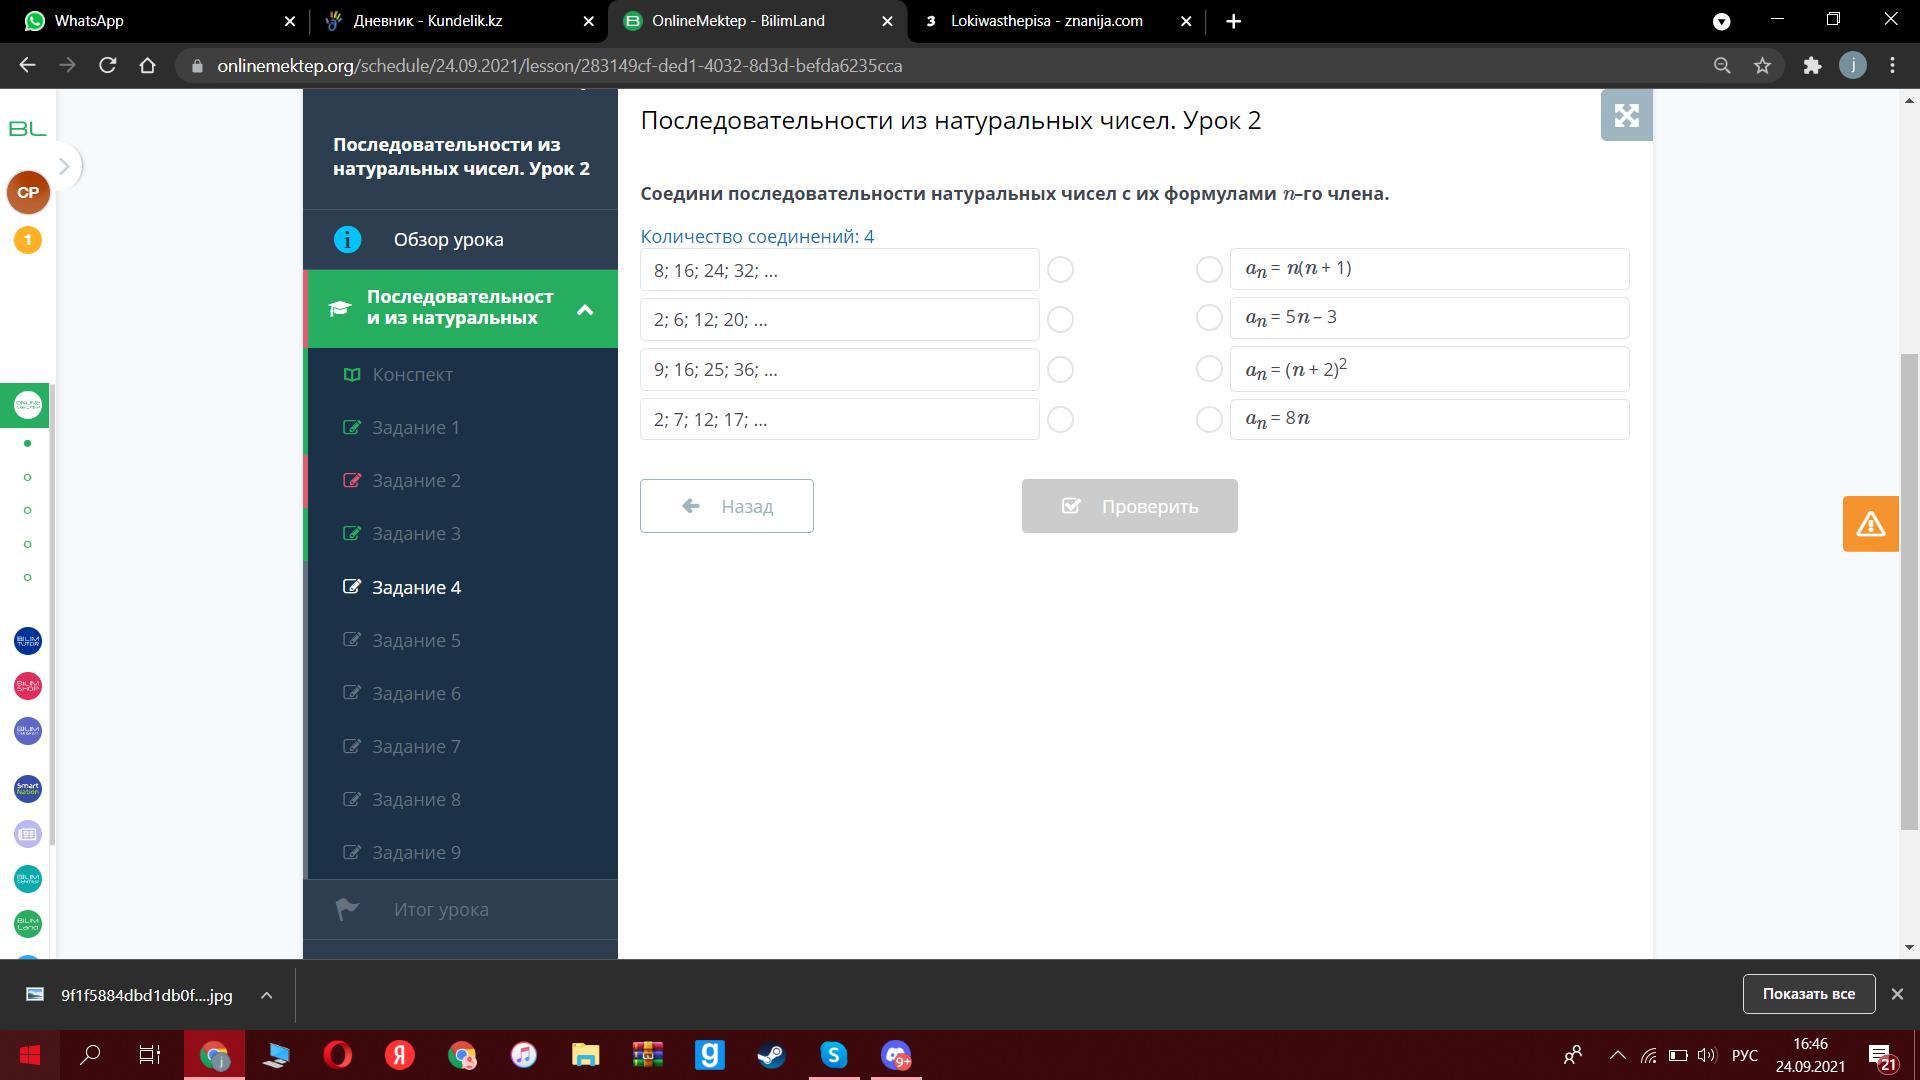
Task: Click the page vertical scrollbar
Action: click(x=1909, y=590)
